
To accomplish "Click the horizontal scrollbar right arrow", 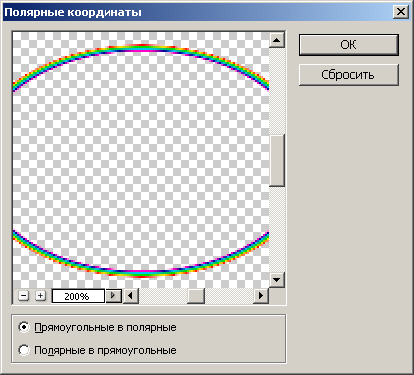I will [x=261, y=296].
